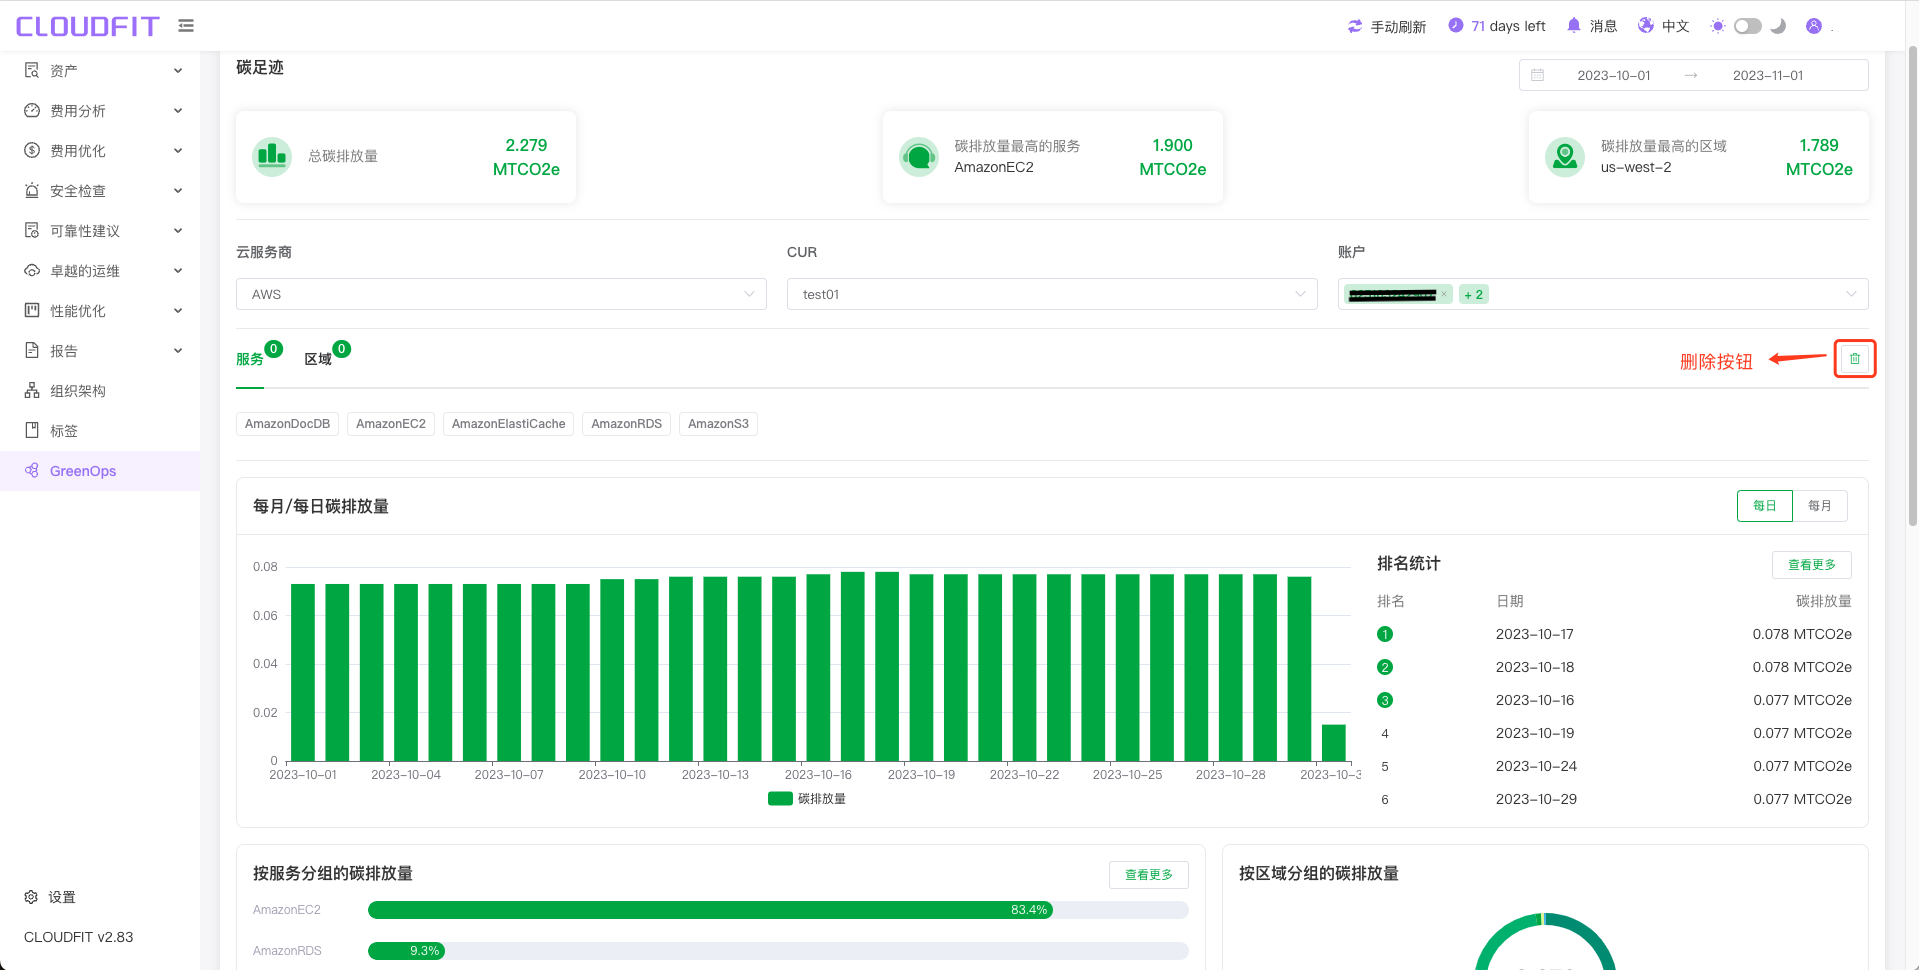Viewport: 1919px width, 970px height.
Task: Click the highest-emission service icon
Action: 919,156
